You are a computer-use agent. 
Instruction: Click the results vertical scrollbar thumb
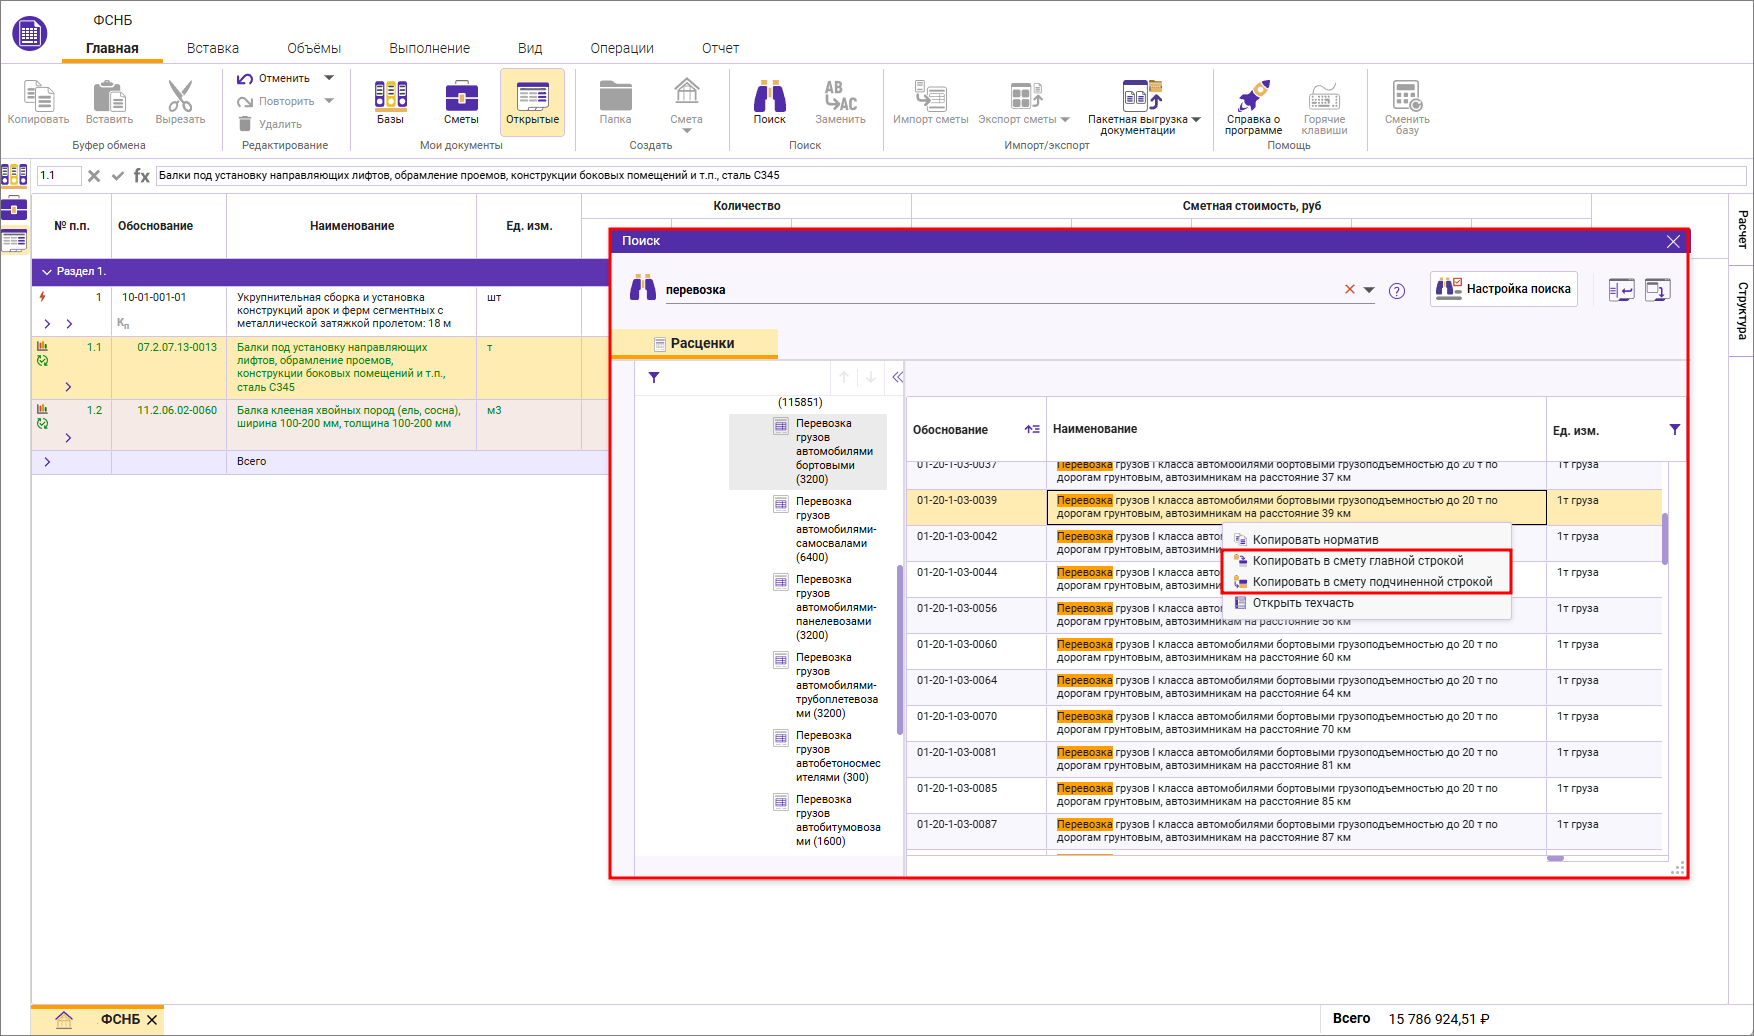point(1665,539)
